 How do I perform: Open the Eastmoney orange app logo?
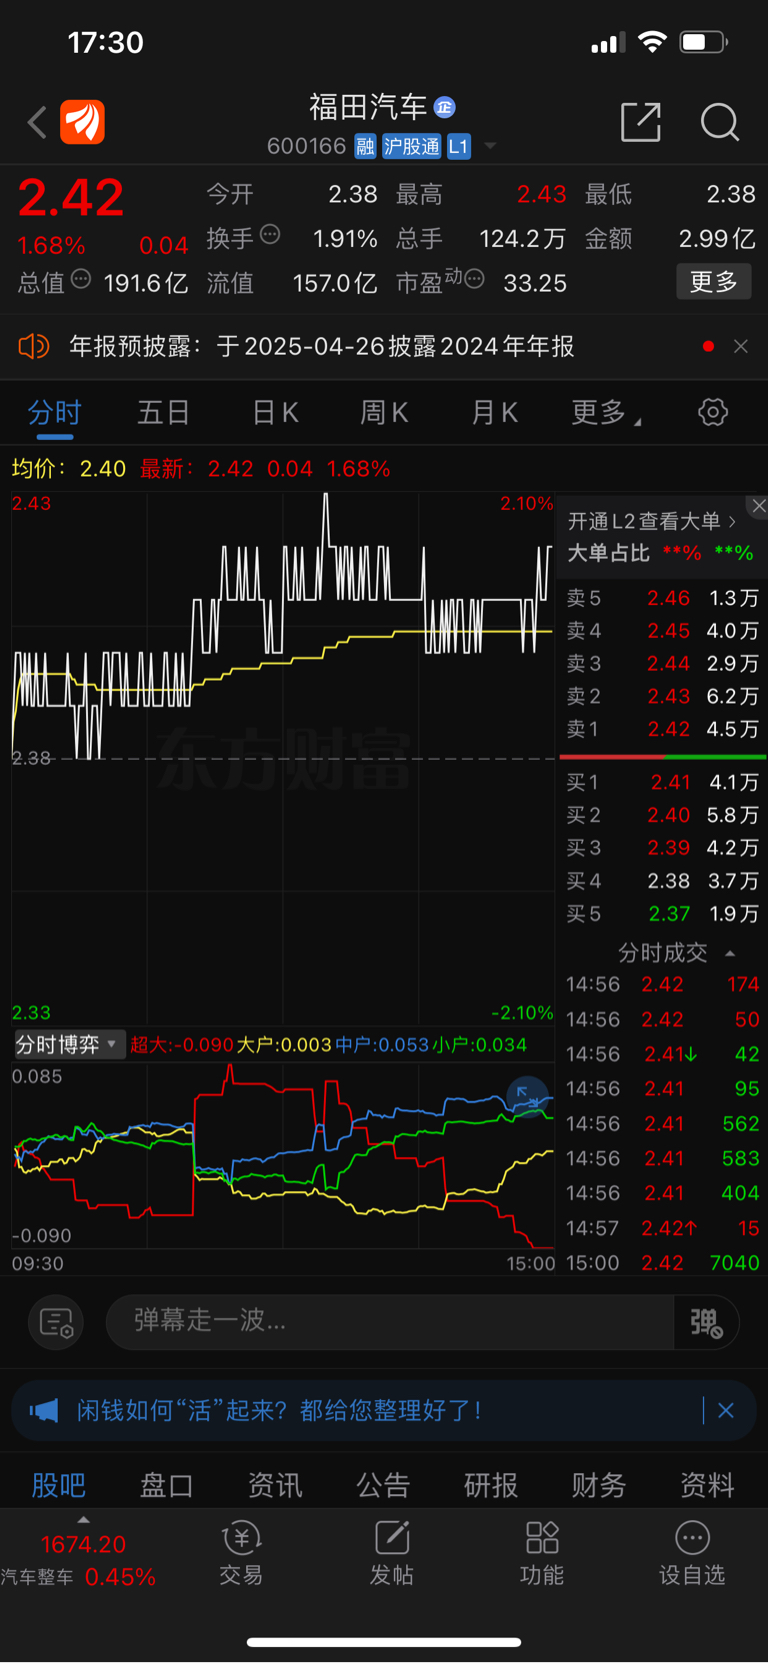coord(82,123)
